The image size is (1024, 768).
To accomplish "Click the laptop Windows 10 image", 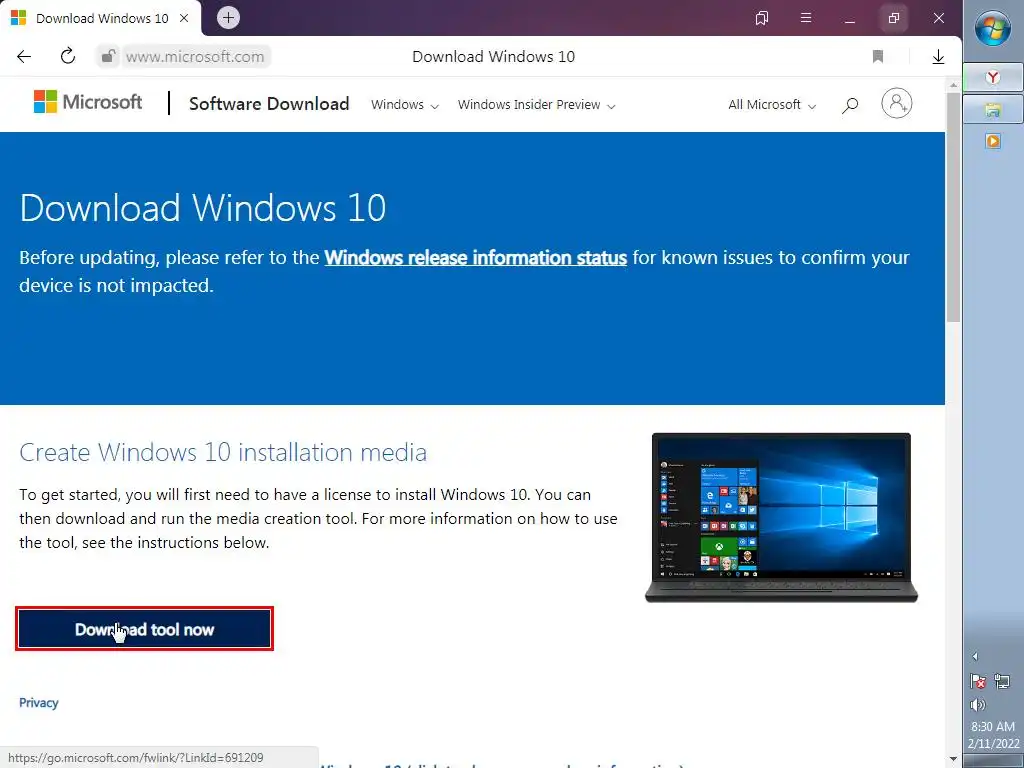I will point(781,517).
